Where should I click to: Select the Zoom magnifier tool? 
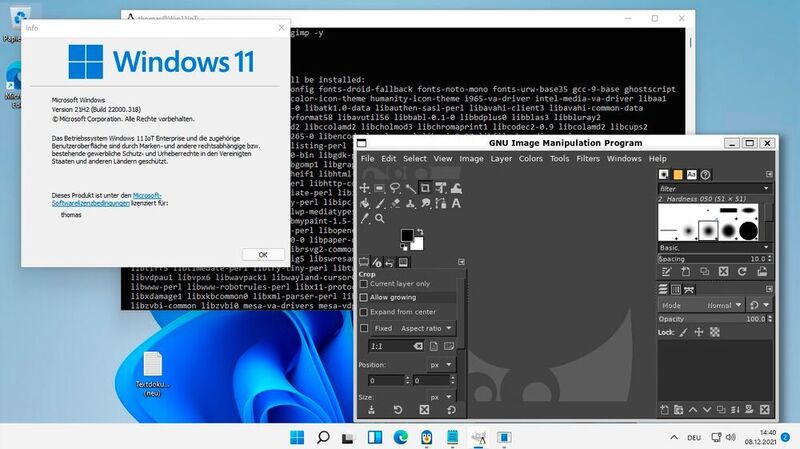click(x=380, y=218)
